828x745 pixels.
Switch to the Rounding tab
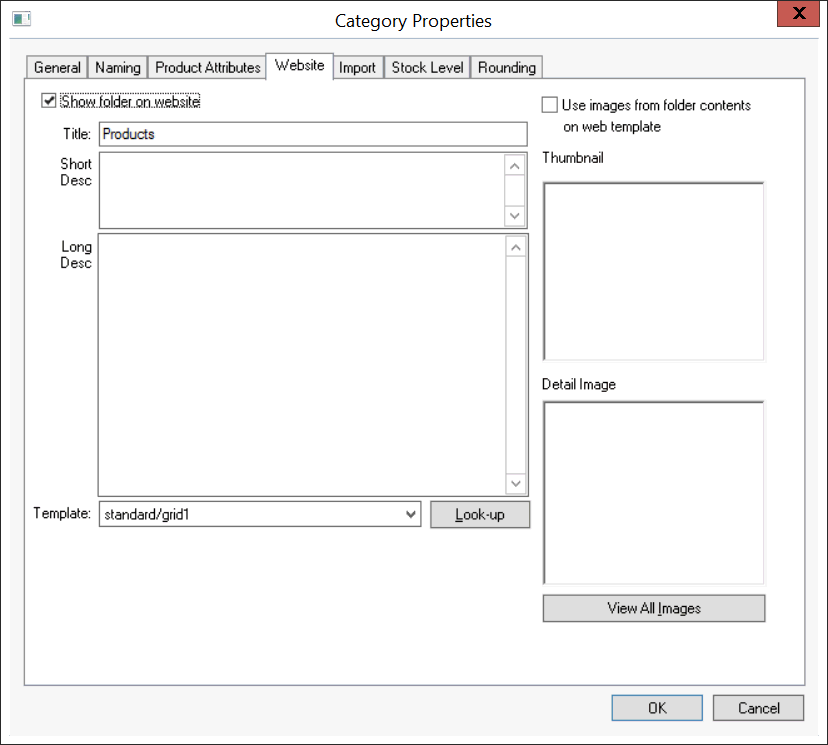pyautogui.click(x=506, y=68)
